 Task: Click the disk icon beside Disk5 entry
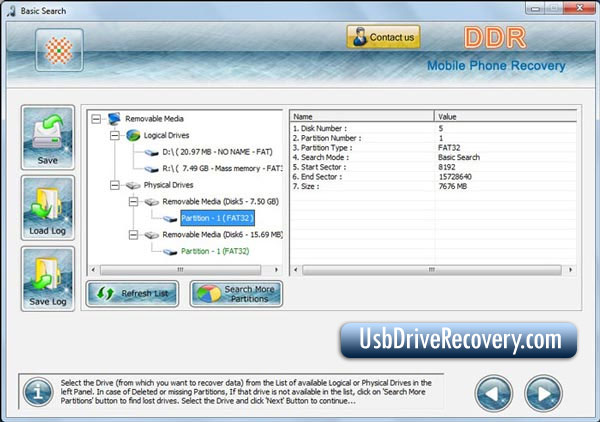[152, 202]
